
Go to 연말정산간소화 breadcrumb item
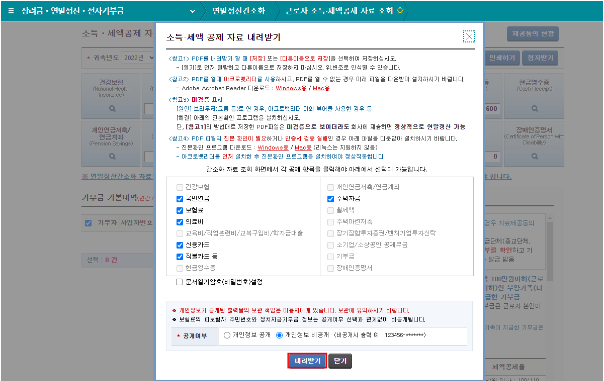click(238, 10)
